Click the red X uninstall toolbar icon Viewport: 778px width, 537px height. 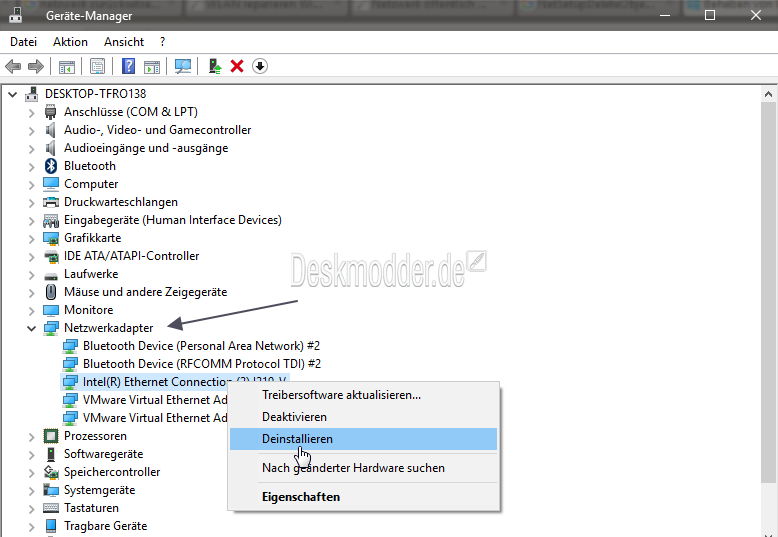[237, 66]
